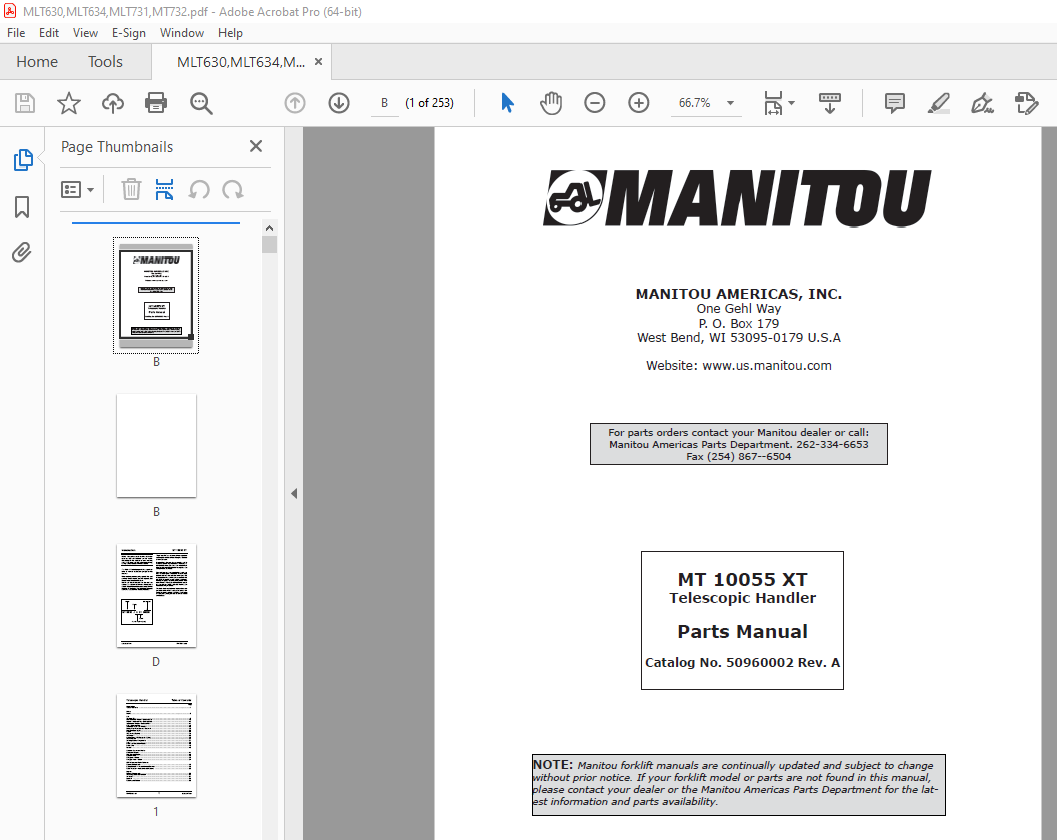Viewport: 1057px width, 840px height.
Task: Collapse the navigation pane with divider arrow
Action: pyautogui.click(x=294, y=493)
